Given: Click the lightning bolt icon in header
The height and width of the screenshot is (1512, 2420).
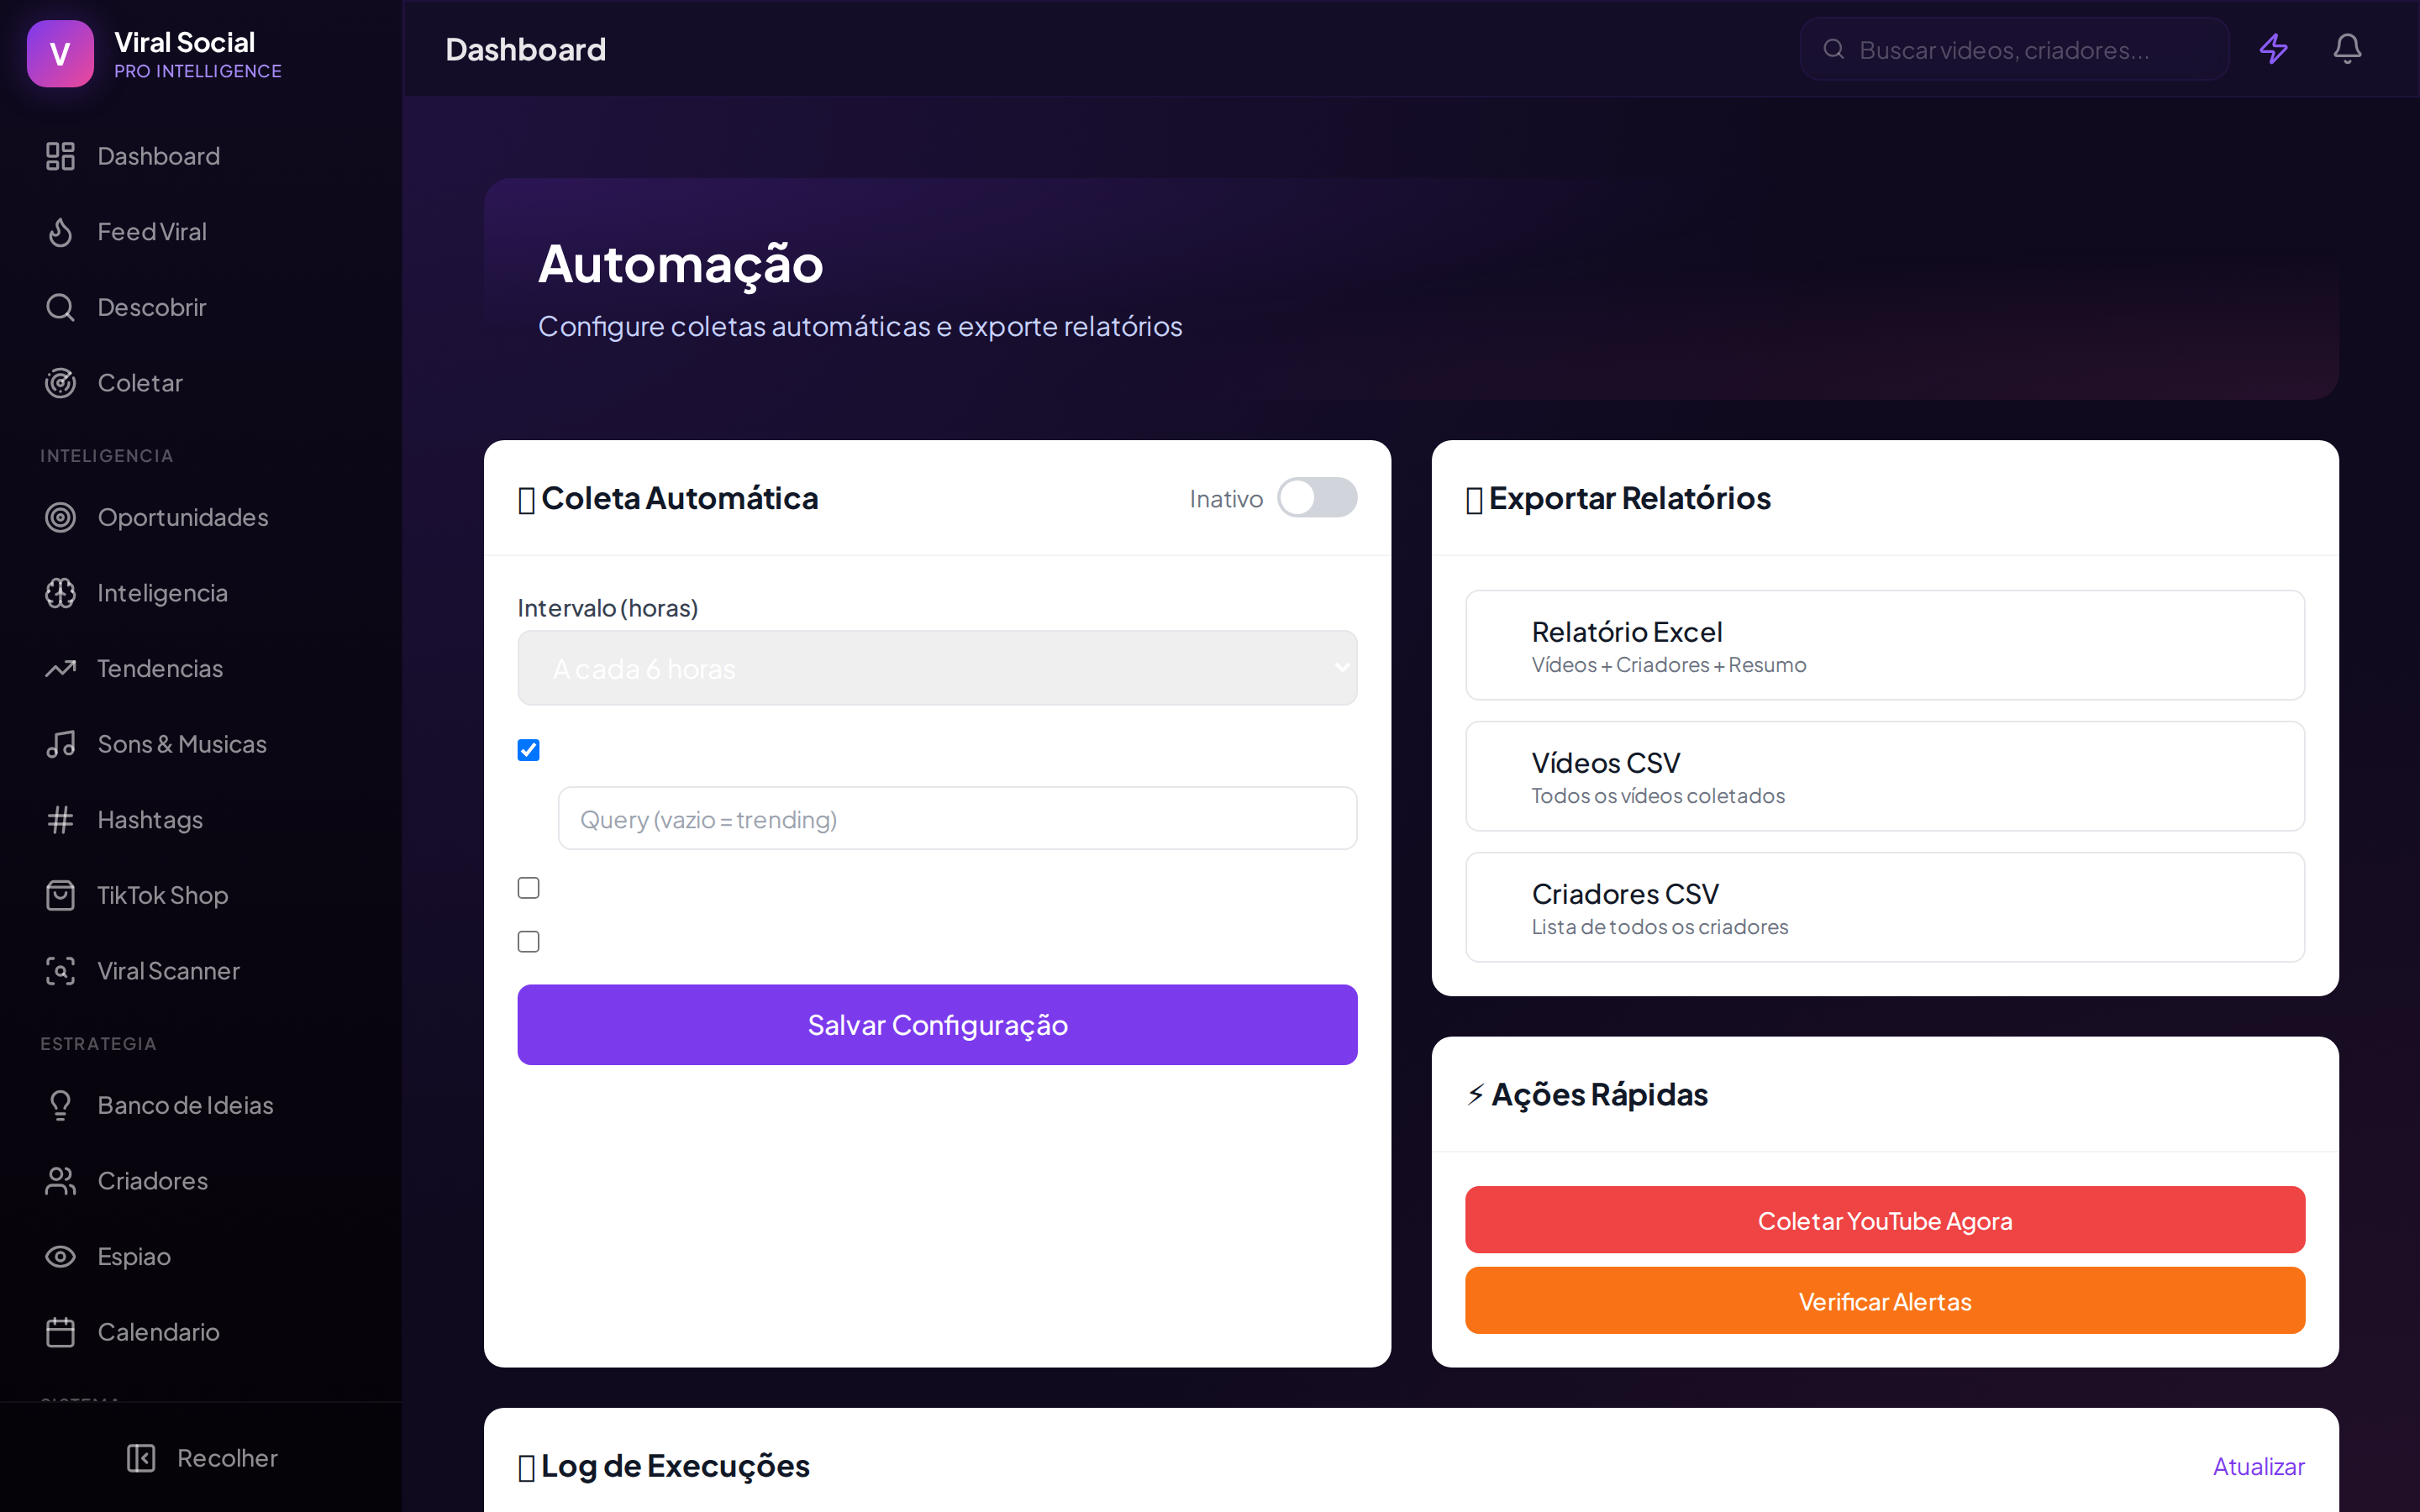Looking at the screenshot, I should pos(2273,49).
